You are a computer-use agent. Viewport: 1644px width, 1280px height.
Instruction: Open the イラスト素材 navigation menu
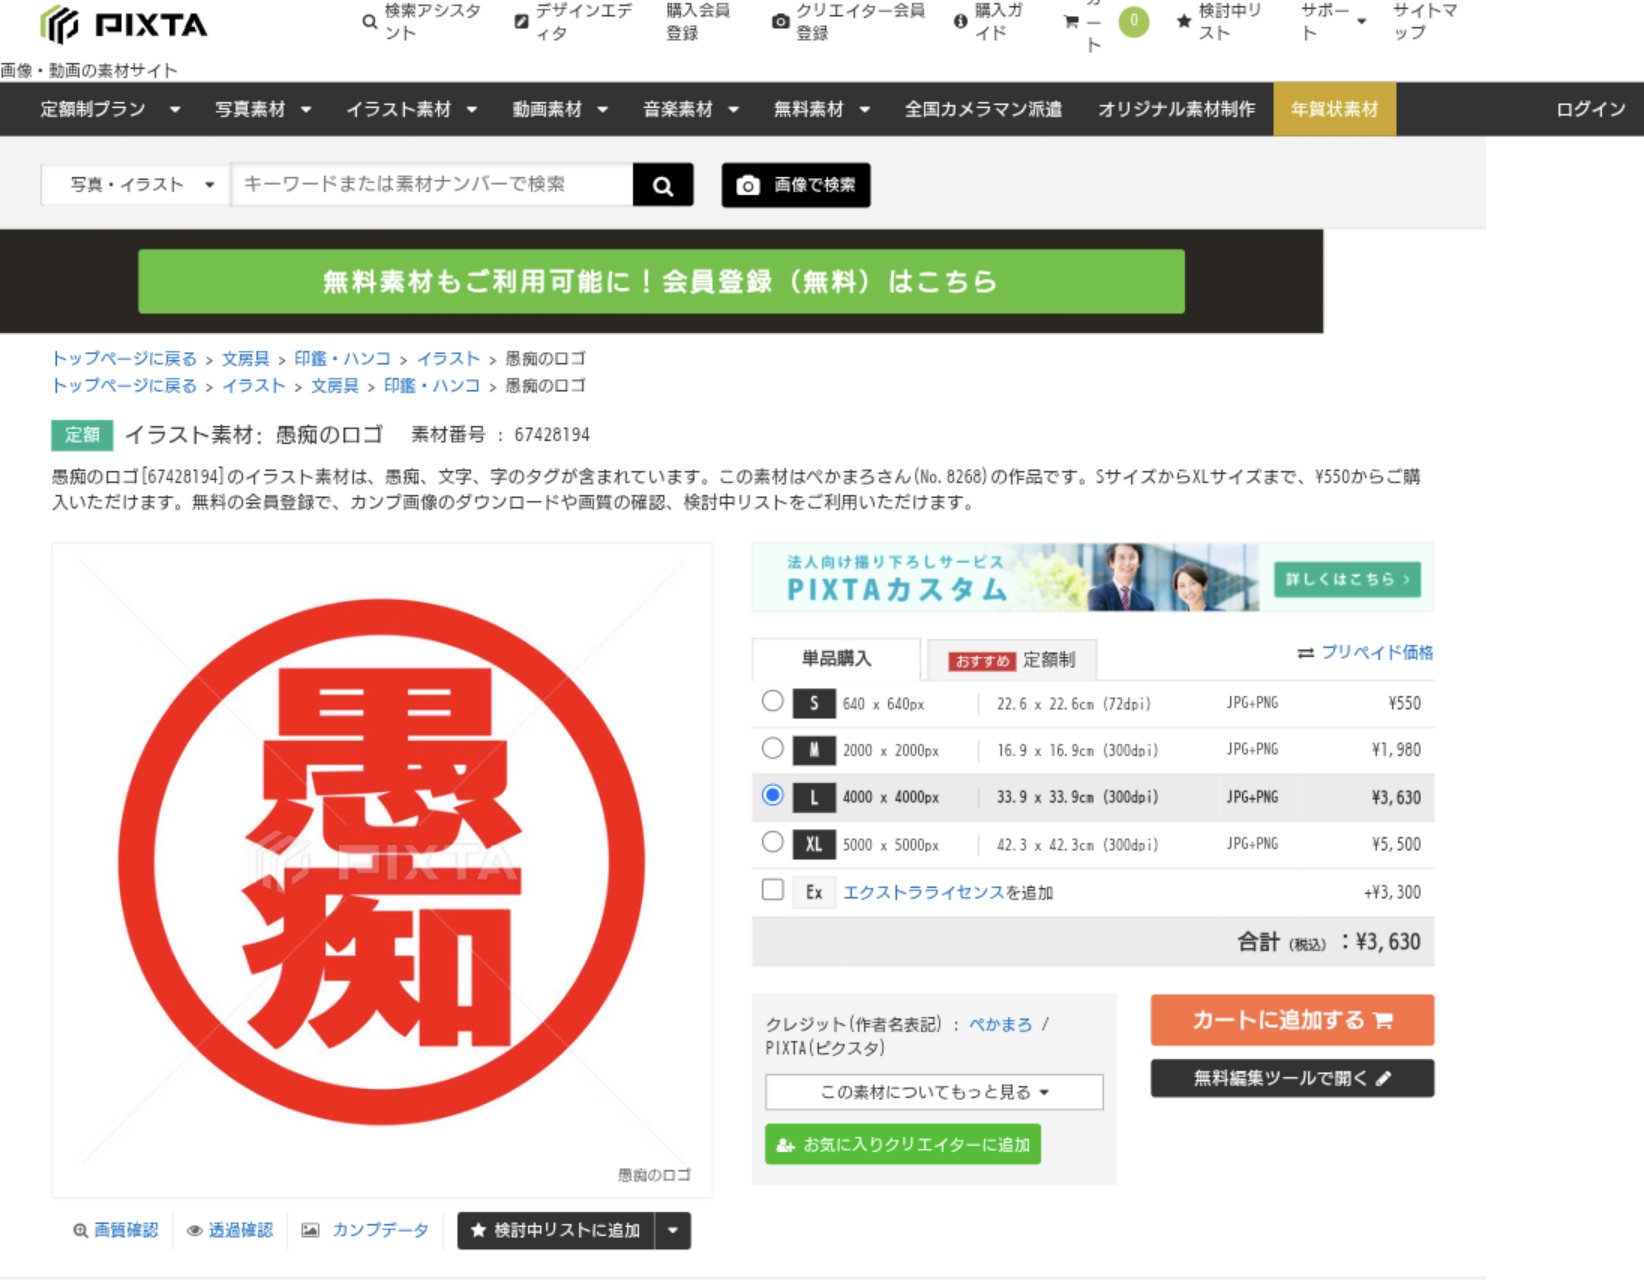coord(411,109)
